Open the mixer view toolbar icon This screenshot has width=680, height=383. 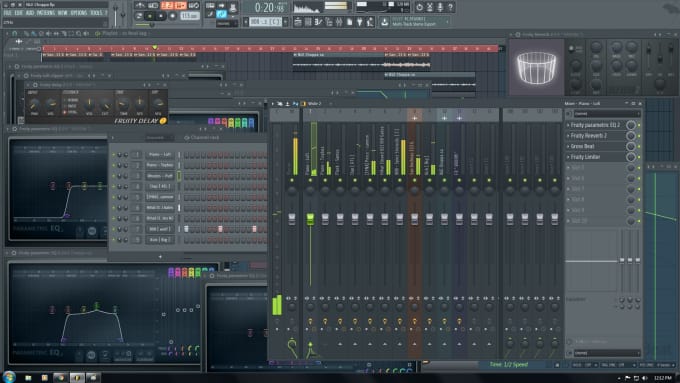tap(339, 22)
